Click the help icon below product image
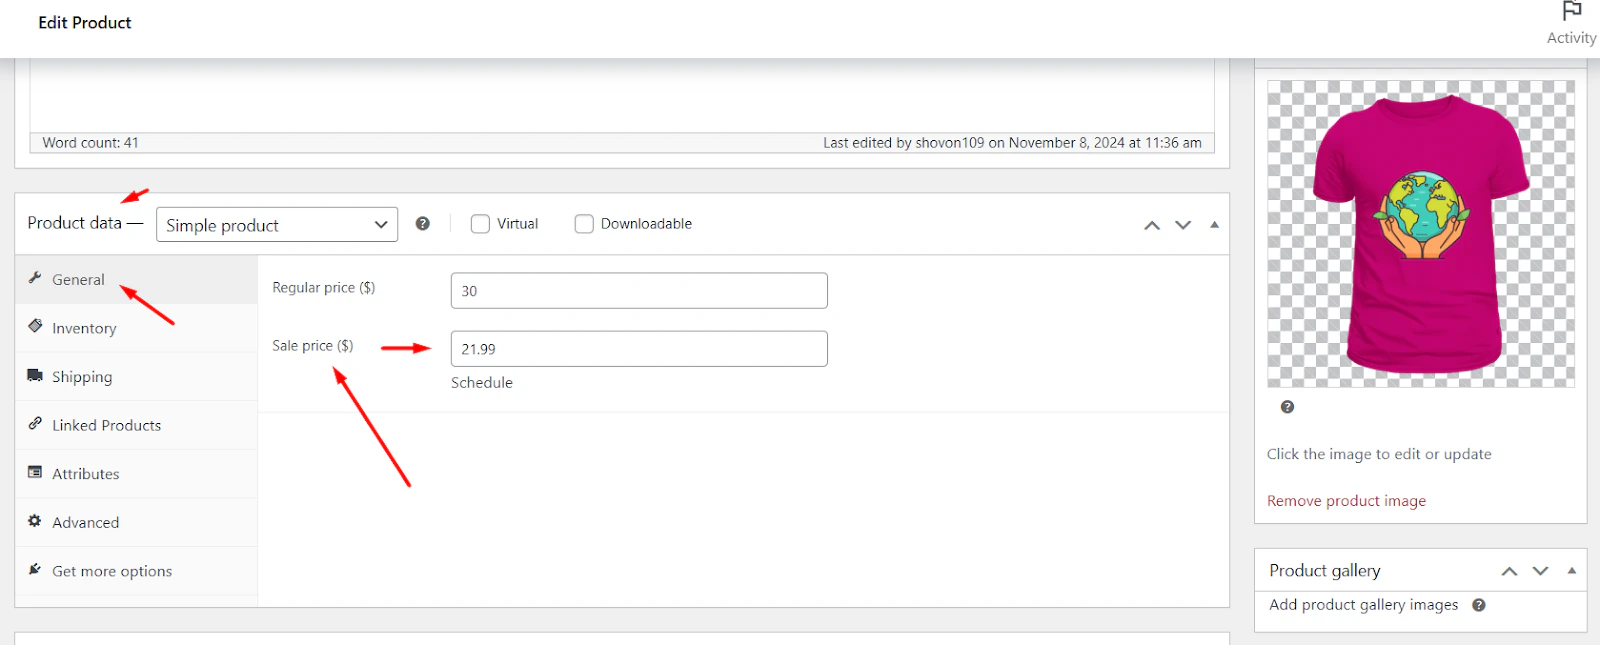Viewport: 1600px width, 645px height. [1287, 407]
